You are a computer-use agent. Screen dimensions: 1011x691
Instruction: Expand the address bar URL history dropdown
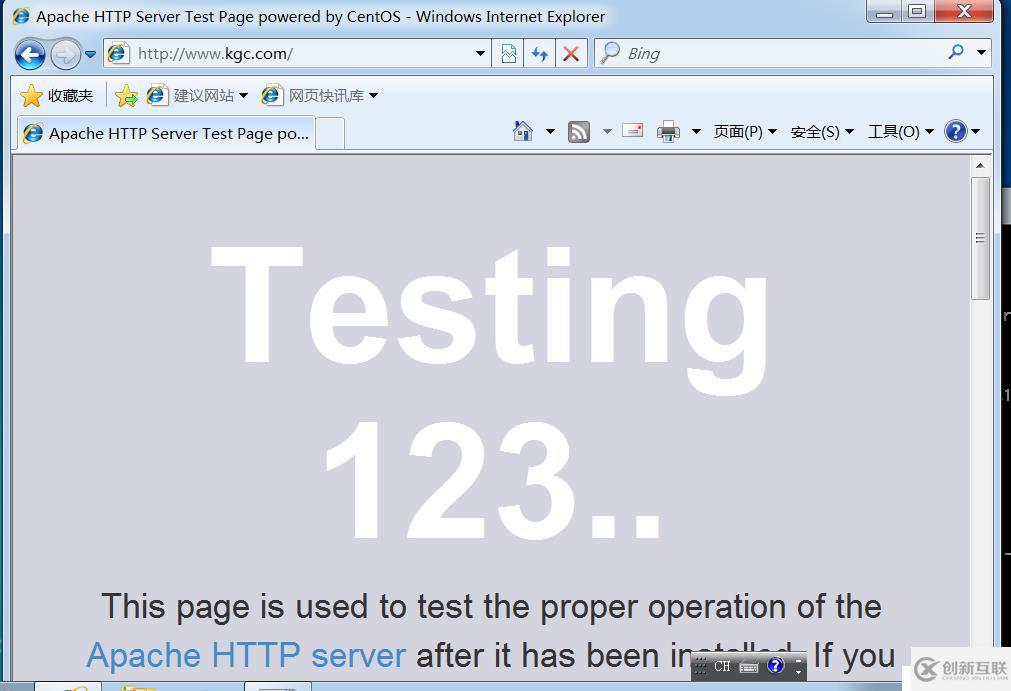pyautogui.click(x=480, y=54)
